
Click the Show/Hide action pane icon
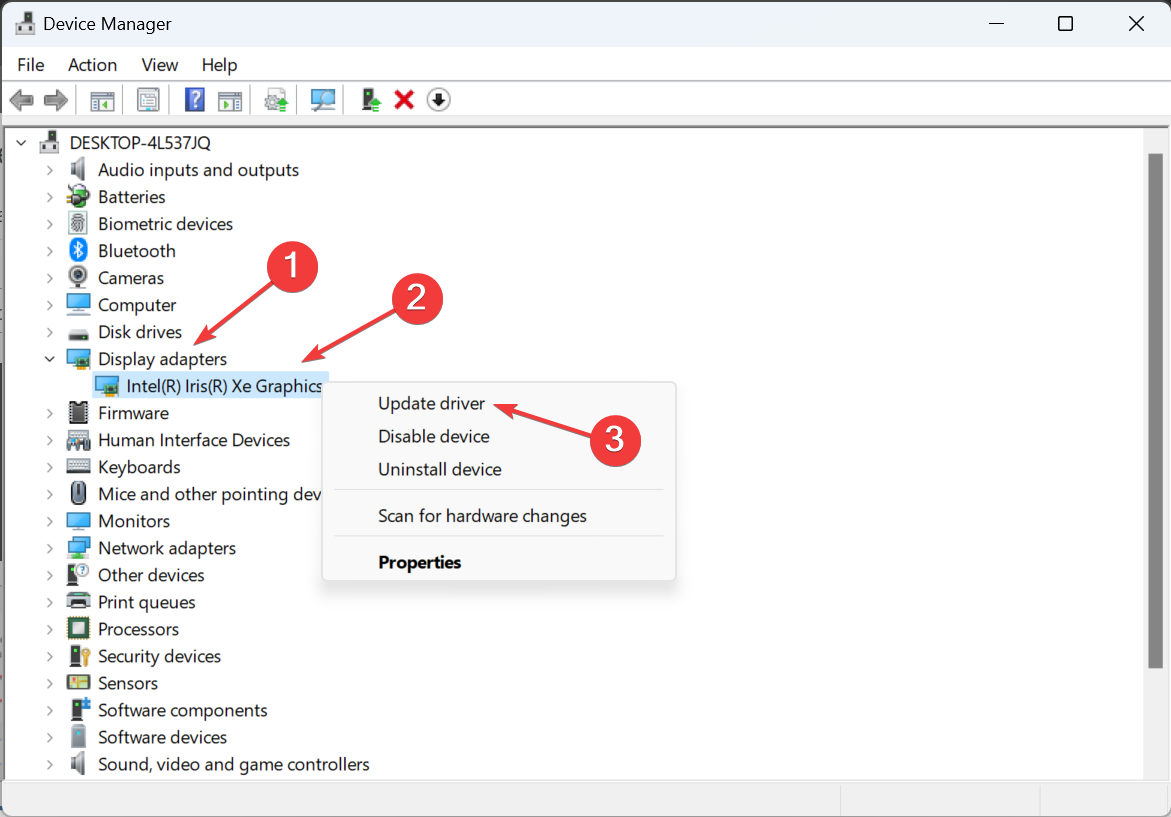(x=230, y=100)
